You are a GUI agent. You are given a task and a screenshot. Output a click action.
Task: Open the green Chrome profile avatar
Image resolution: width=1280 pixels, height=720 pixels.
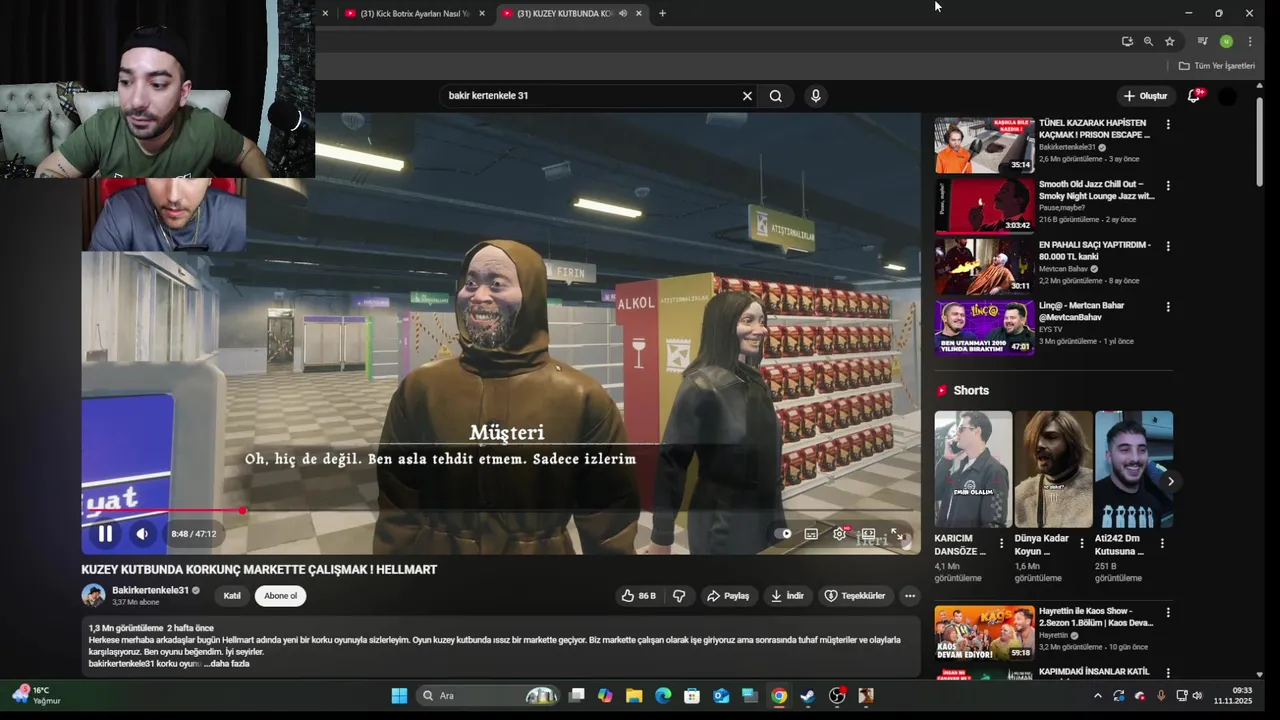pos(1226,41)
